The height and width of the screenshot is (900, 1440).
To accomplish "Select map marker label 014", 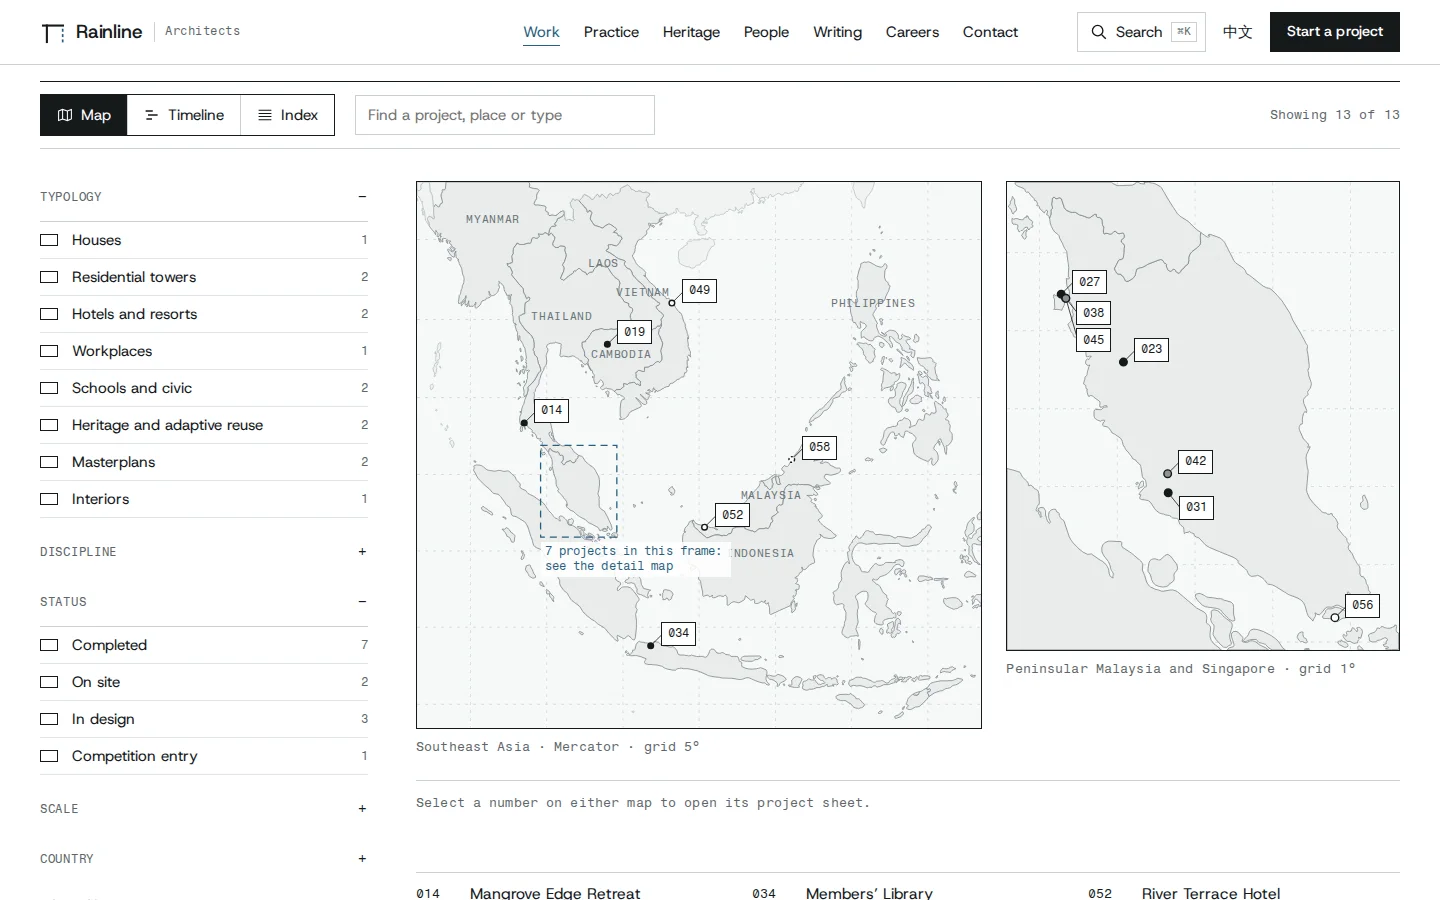I will tap(551, 410).
